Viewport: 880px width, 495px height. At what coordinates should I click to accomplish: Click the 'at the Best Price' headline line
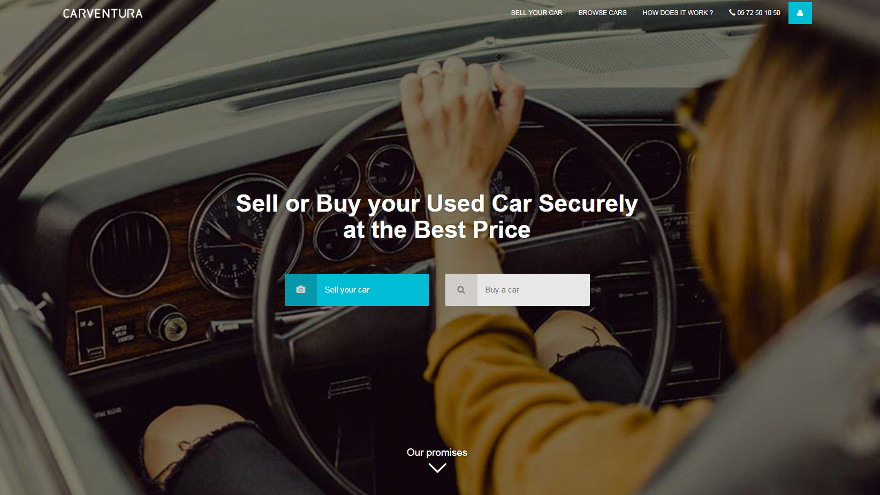(x=437, y=230)
